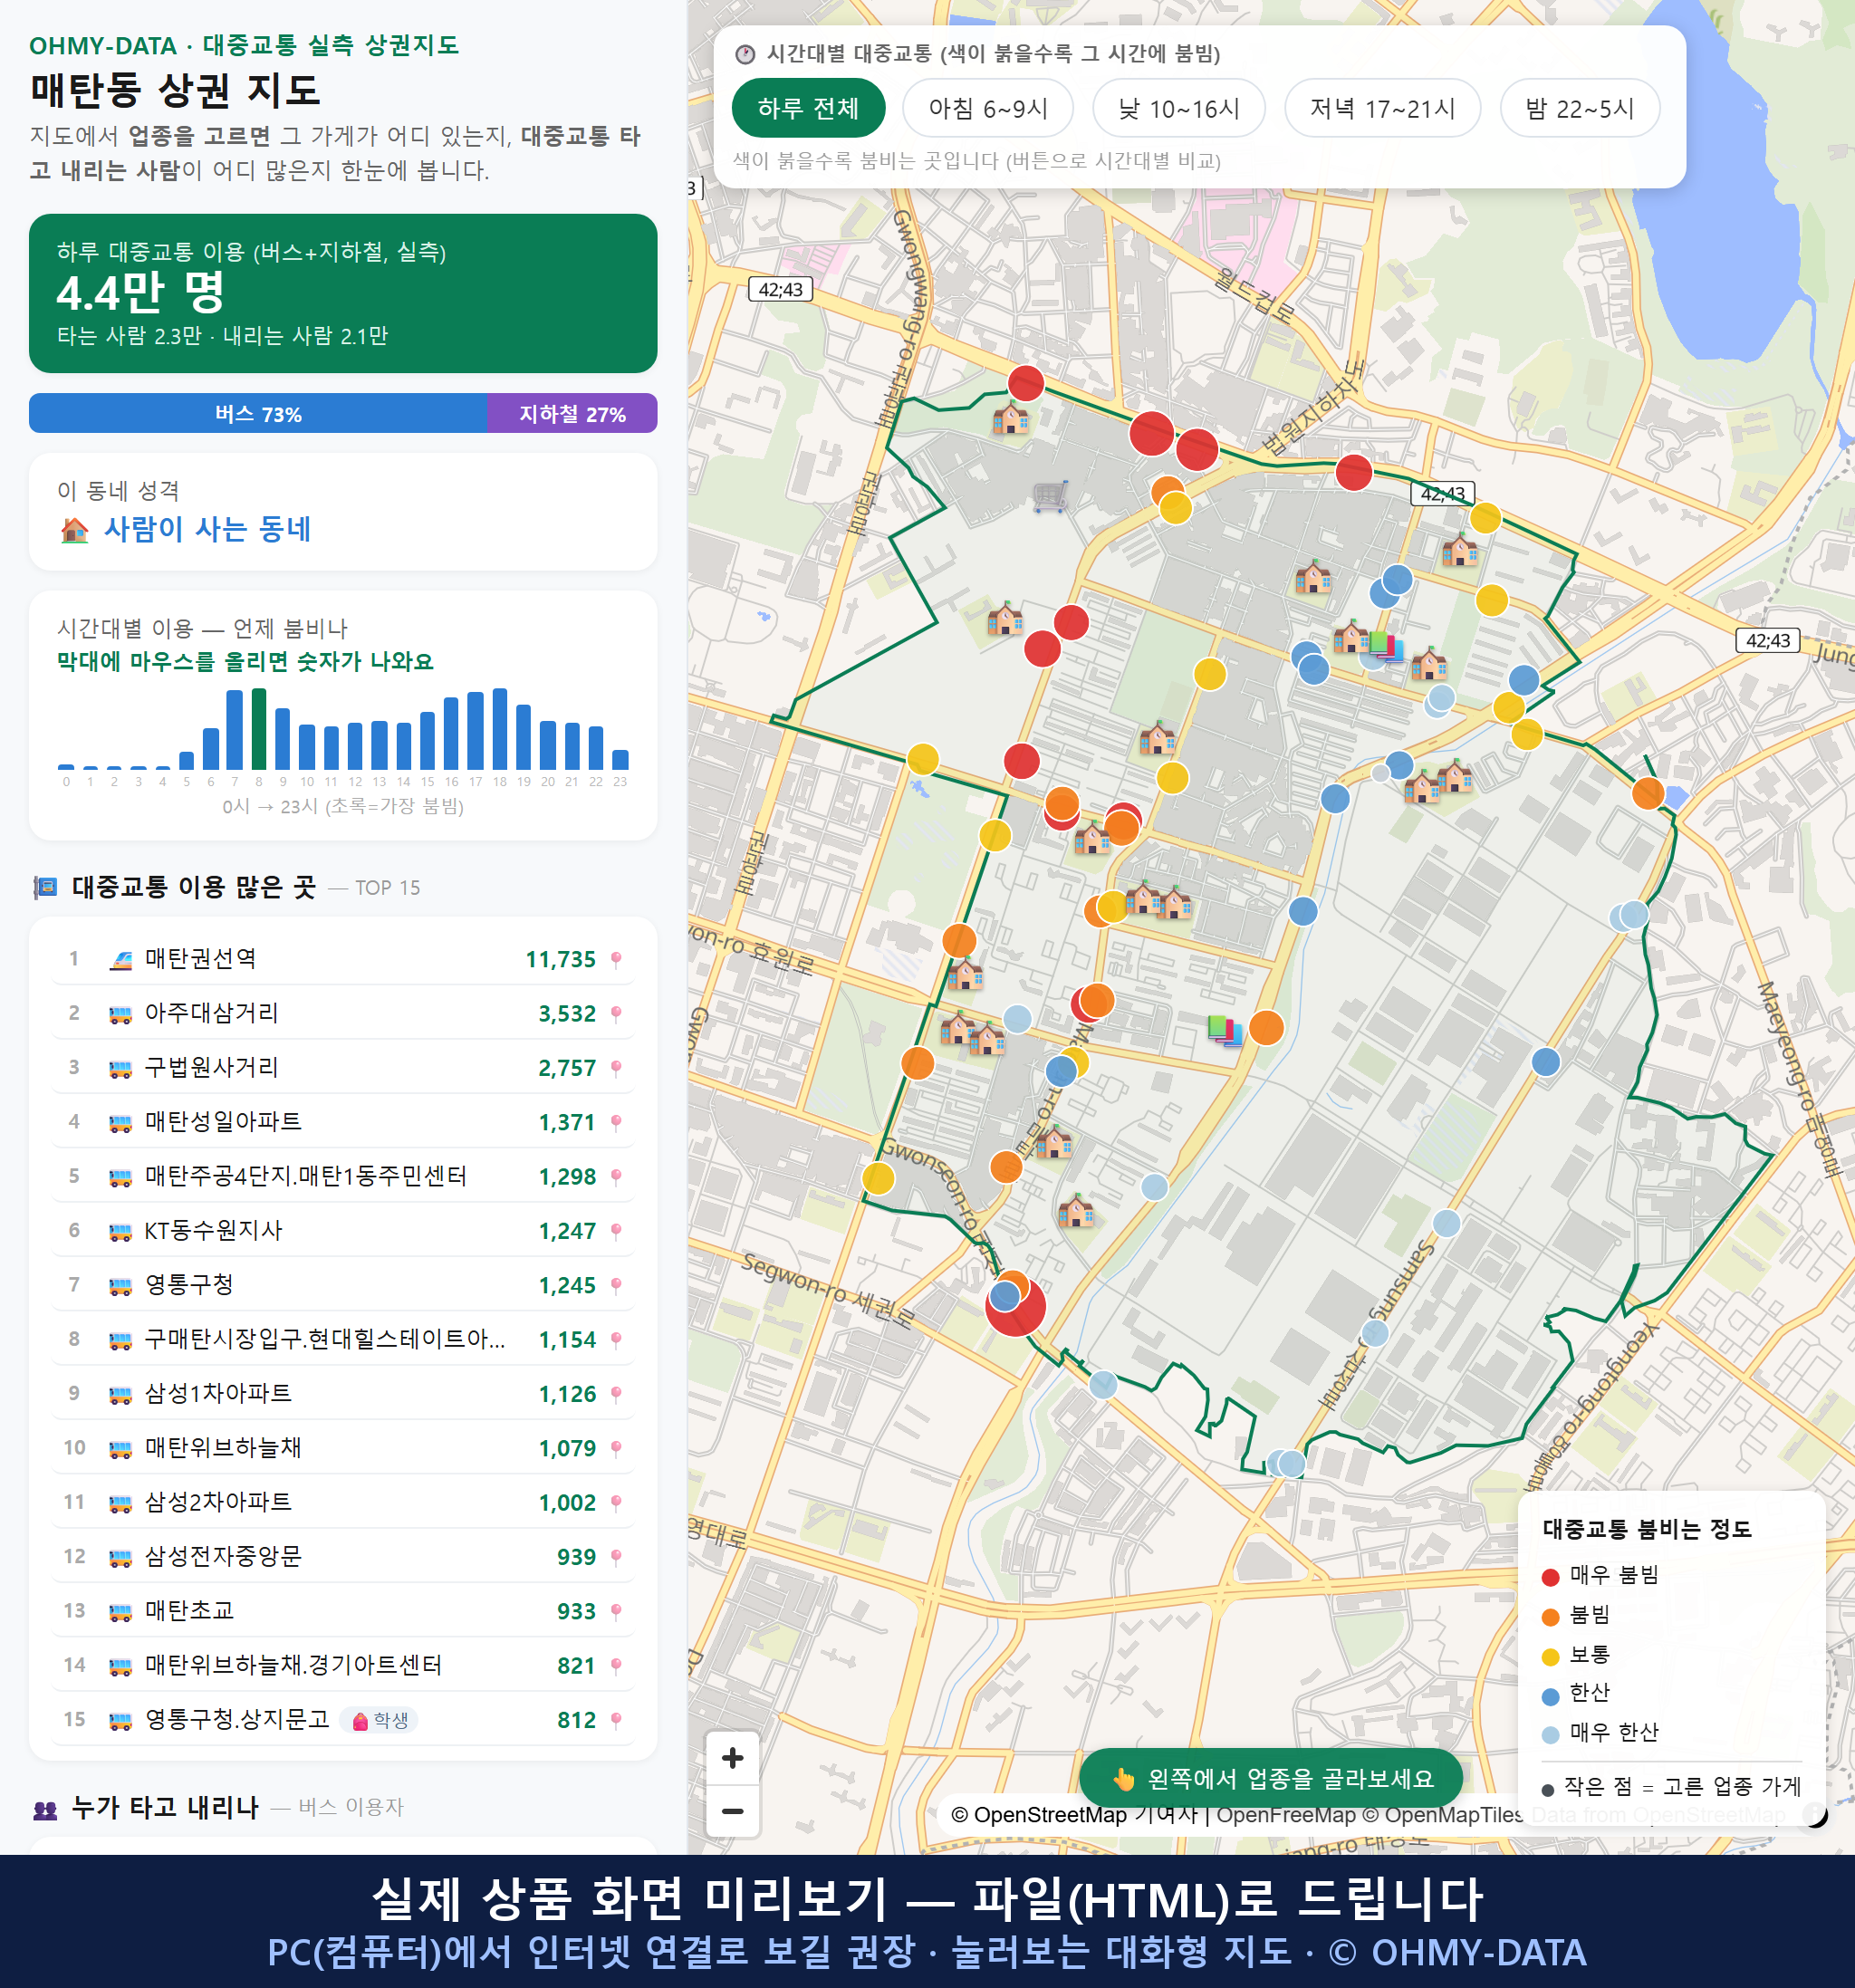Screen dimensions: 1855x1988
Task: Select the 하루 전체 time filter
Action: [808, 108]
